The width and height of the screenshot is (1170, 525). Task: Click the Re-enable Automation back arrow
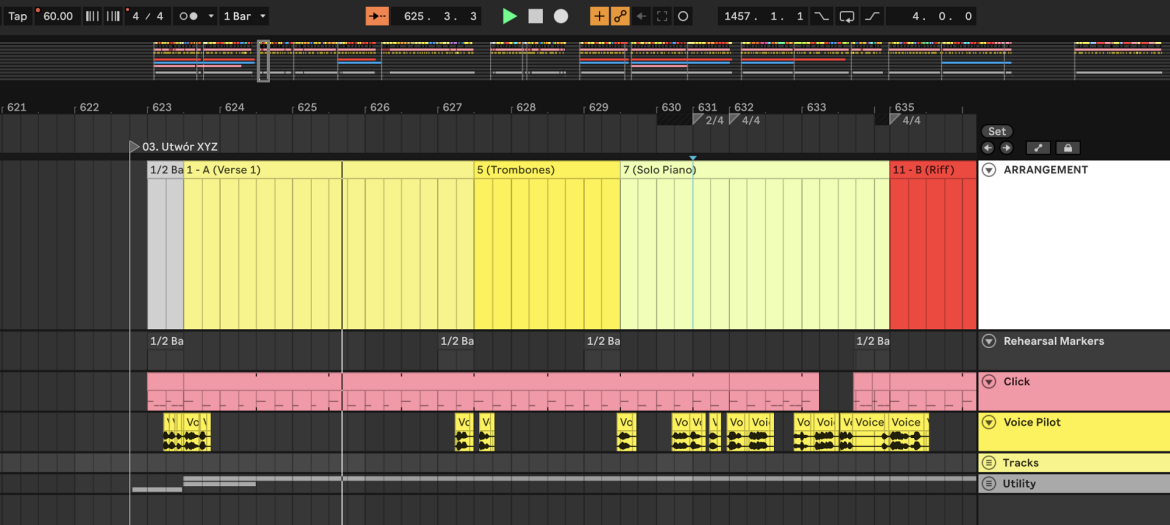click(x=641, y=16)
